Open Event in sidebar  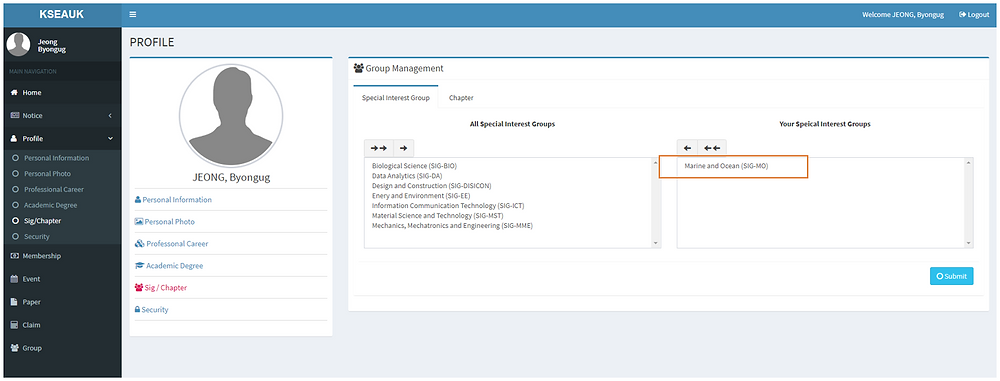61,279
